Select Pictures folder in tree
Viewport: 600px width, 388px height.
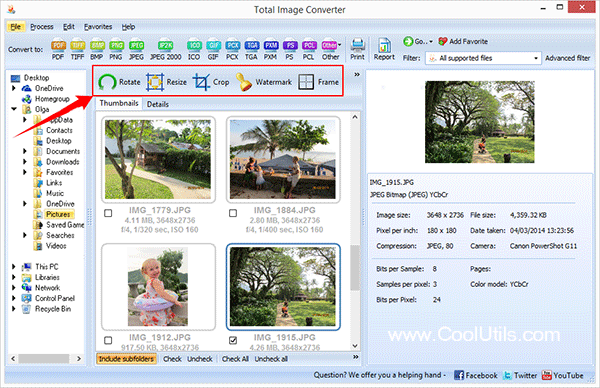pyautogui.click(x=58, y=214)
